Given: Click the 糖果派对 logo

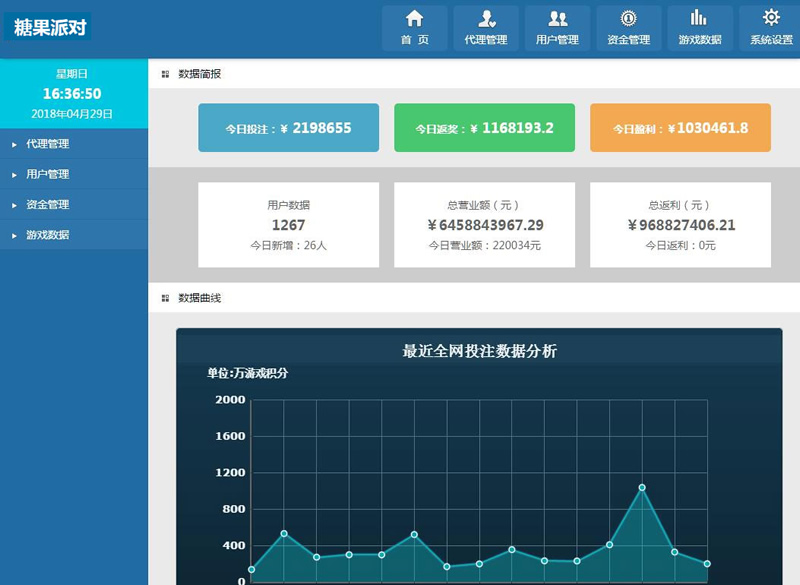Looking at the screenshot, I should coord(49,28).
